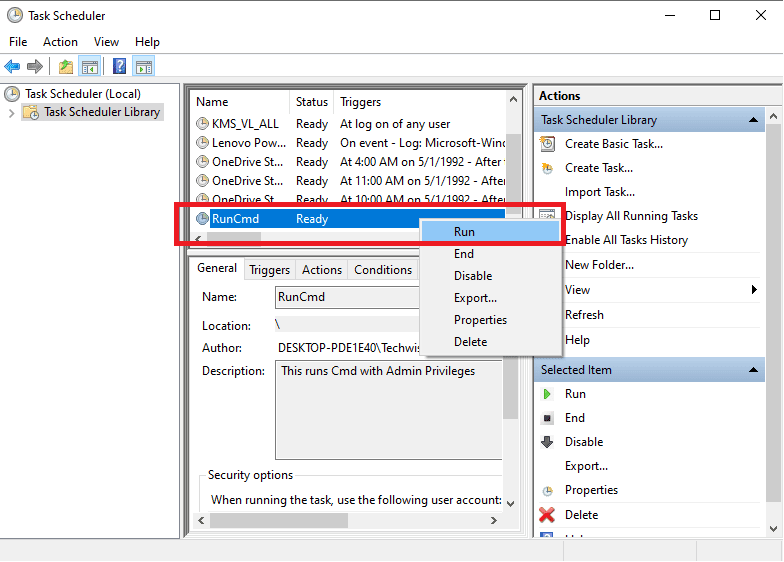Switch to the Triggers tab

click(x=269, y=270)
